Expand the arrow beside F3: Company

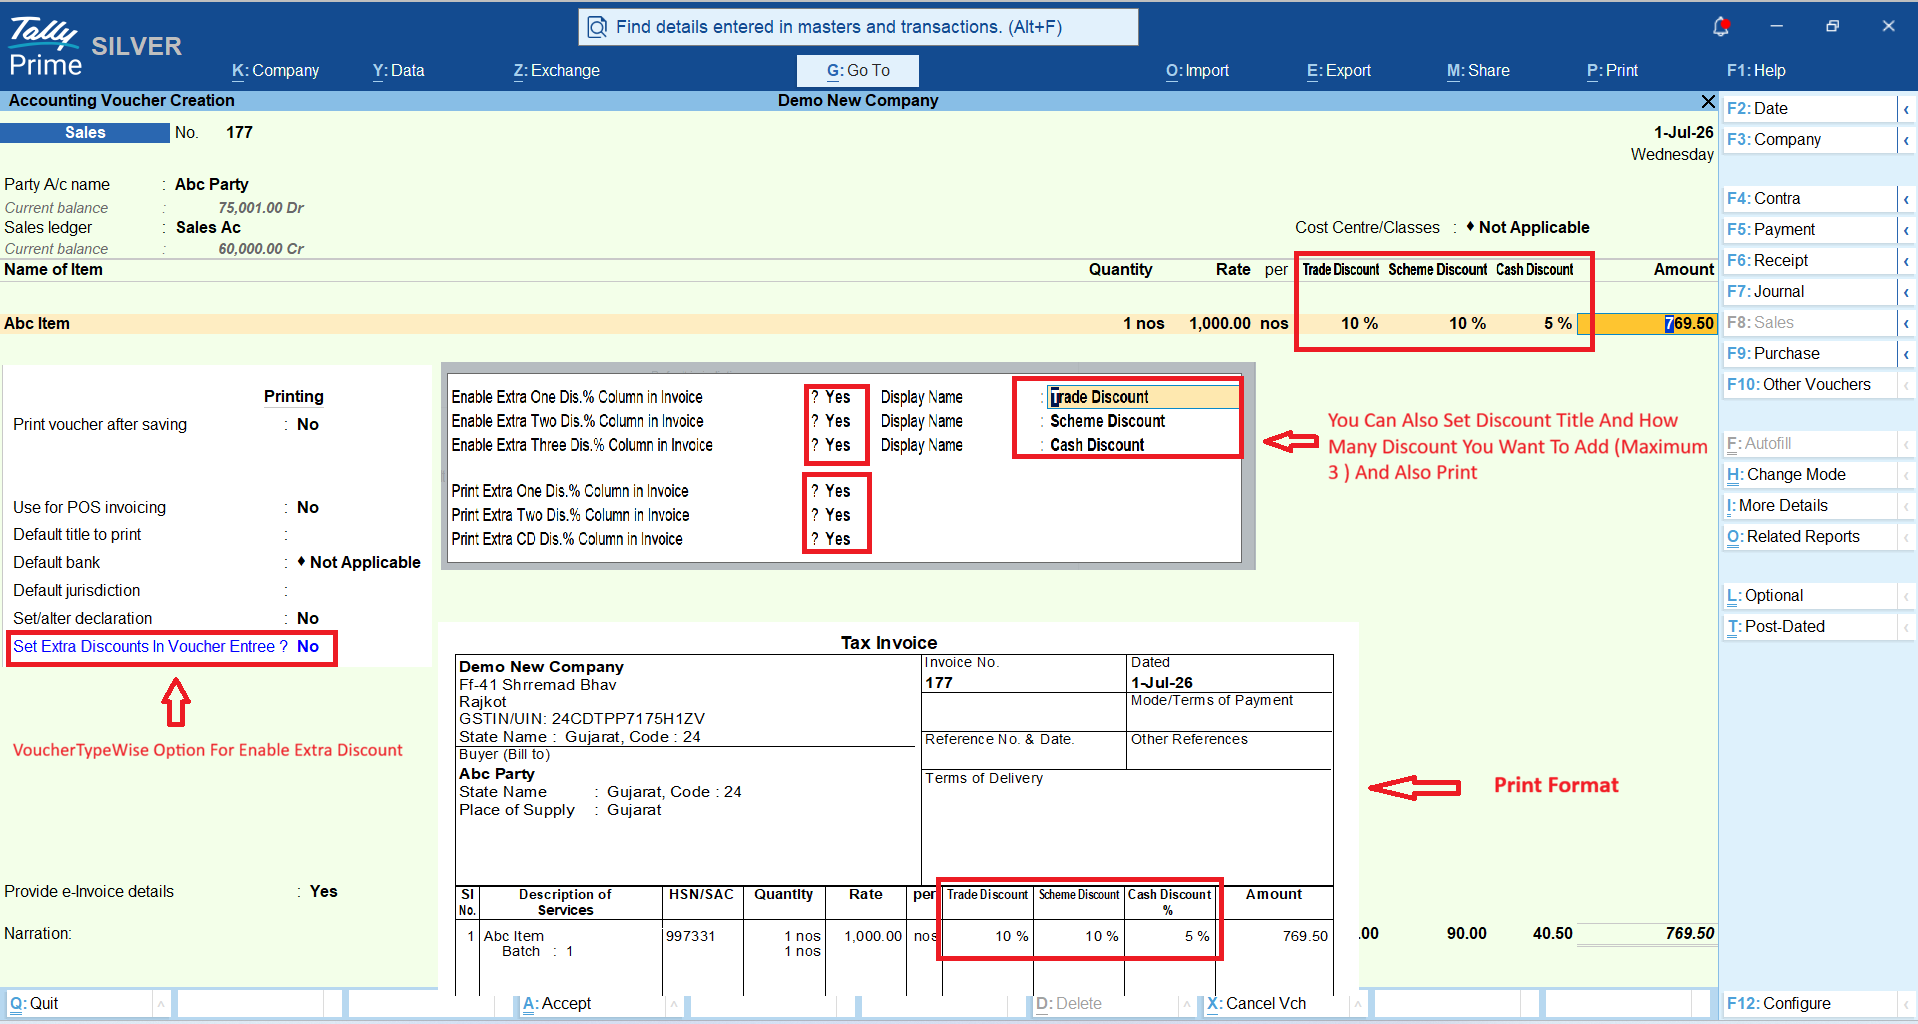(x=1906, y=140)
